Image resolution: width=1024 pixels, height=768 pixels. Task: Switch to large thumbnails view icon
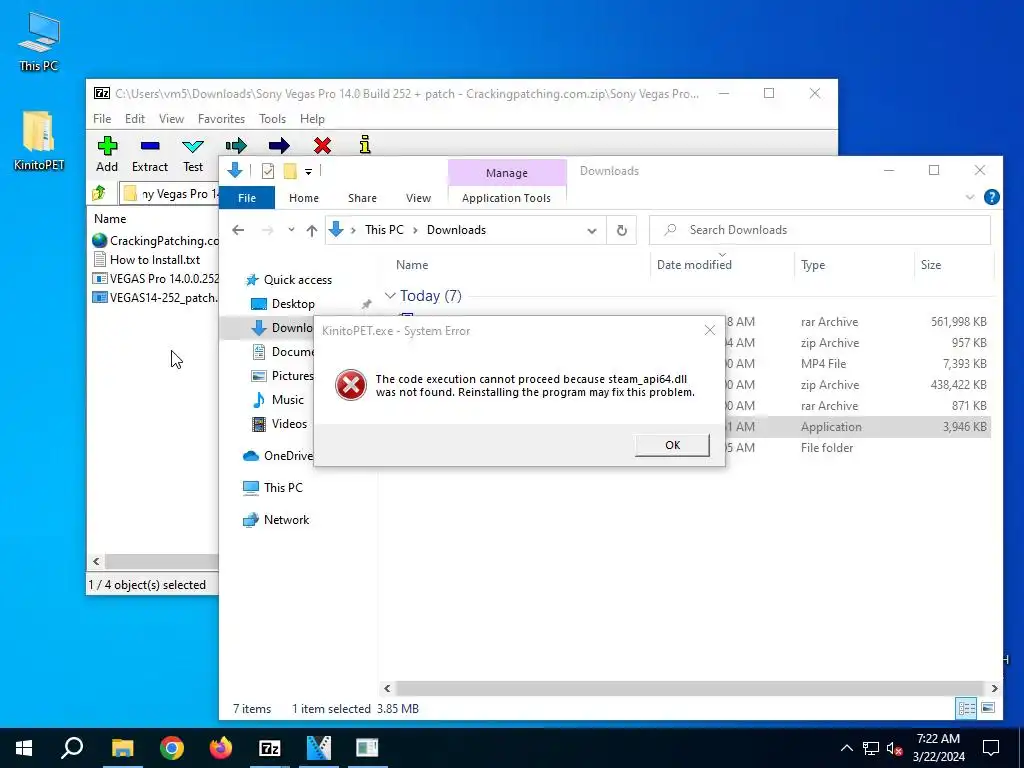pyautogui.click(x=988, y=708)
